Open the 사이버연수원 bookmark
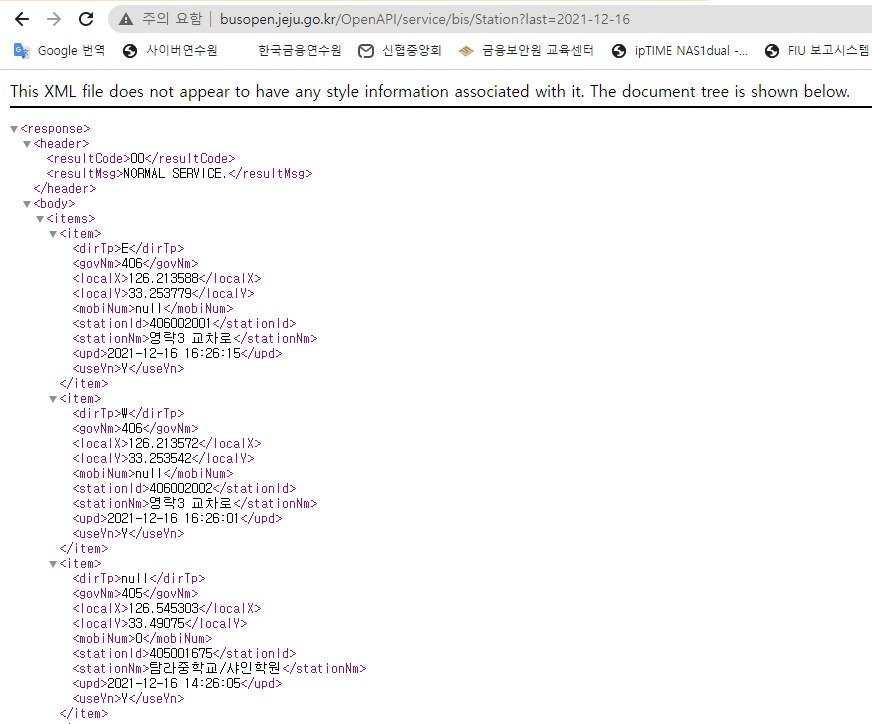 170,51
